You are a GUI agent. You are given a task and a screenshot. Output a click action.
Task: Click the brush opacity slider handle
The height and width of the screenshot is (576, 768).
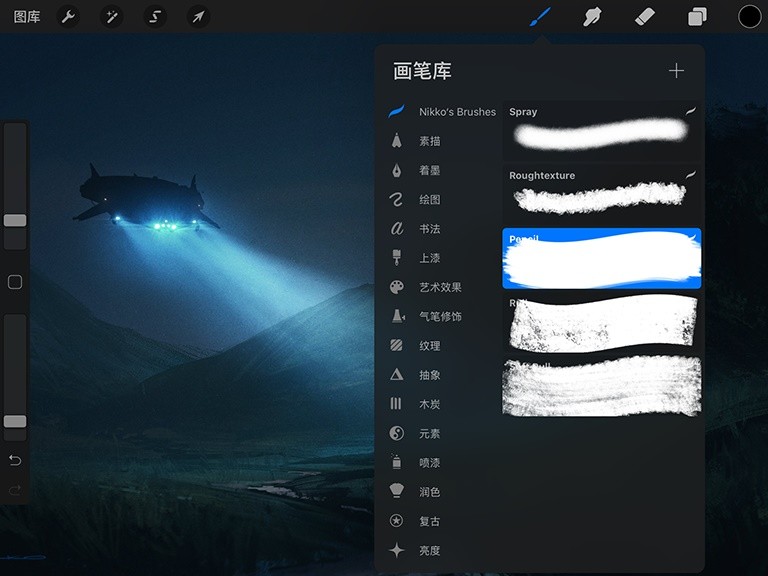(15, 421)
